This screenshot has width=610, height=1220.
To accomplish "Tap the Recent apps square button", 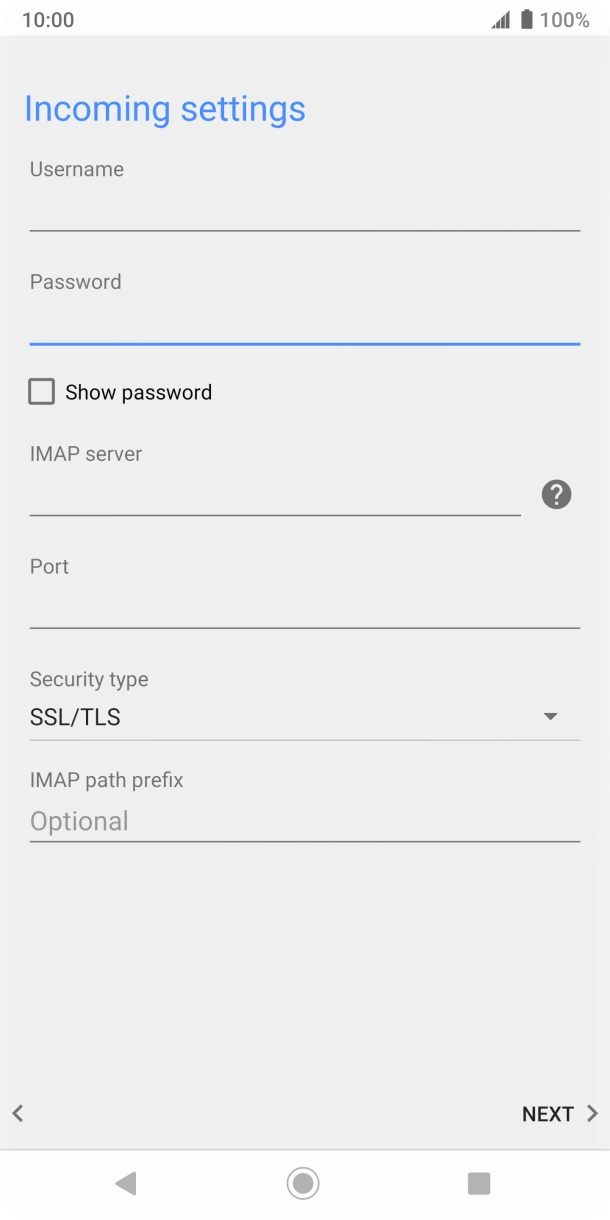I will coord(479,1183).
